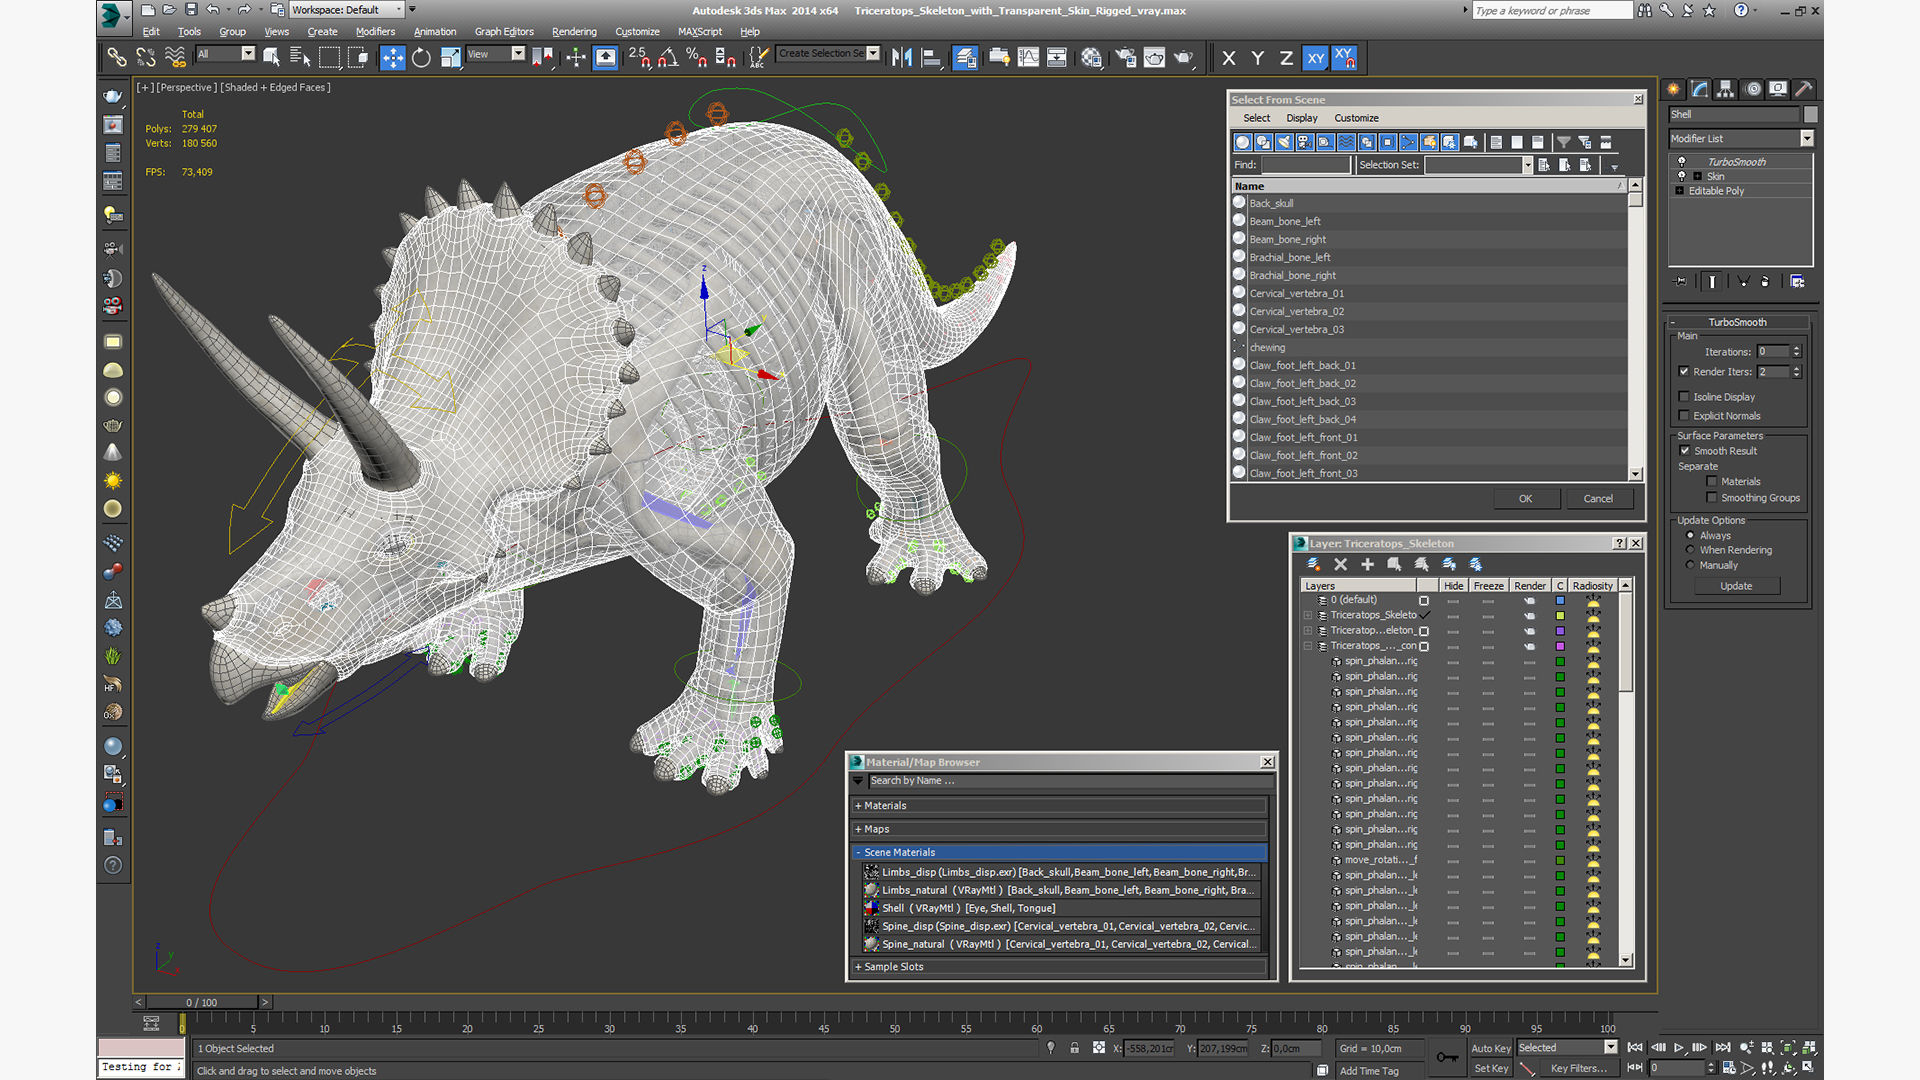This screenshot has height=1080, width=1920.
Task: Jump to end of animation
Action: [x=1722, y=1048]
